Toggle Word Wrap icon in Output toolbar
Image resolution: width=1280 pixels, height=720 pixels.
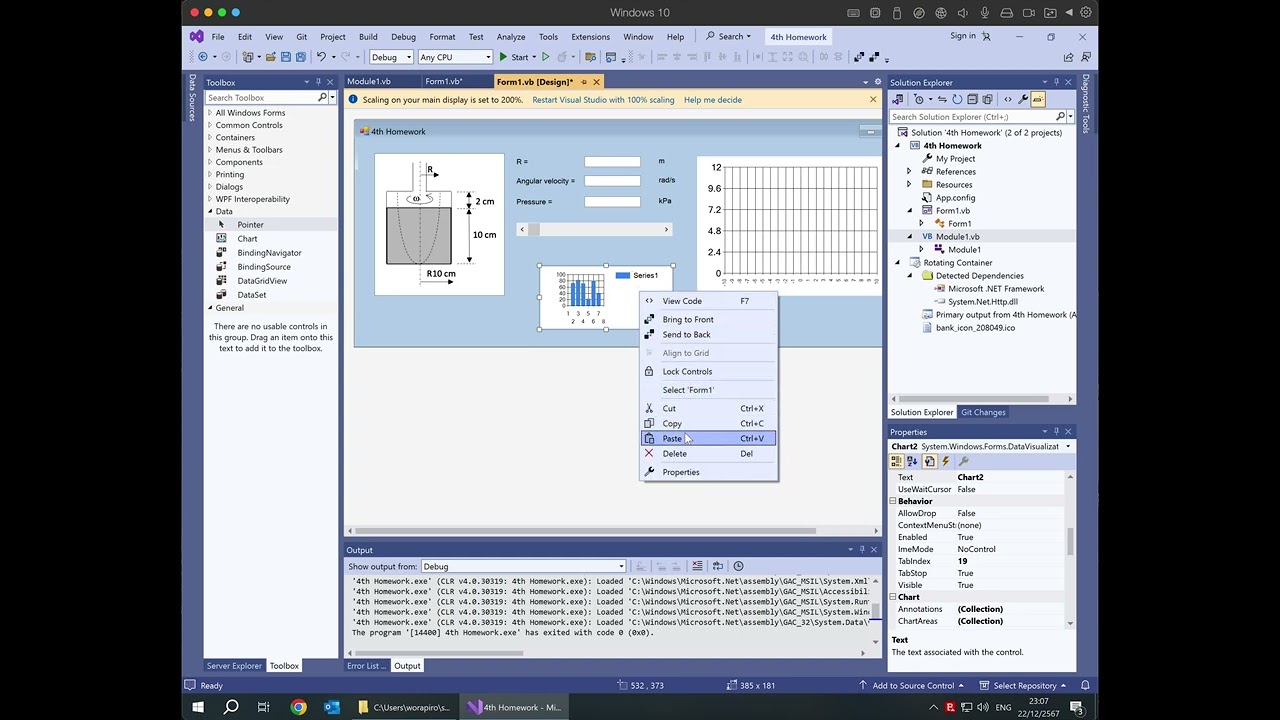718,566
